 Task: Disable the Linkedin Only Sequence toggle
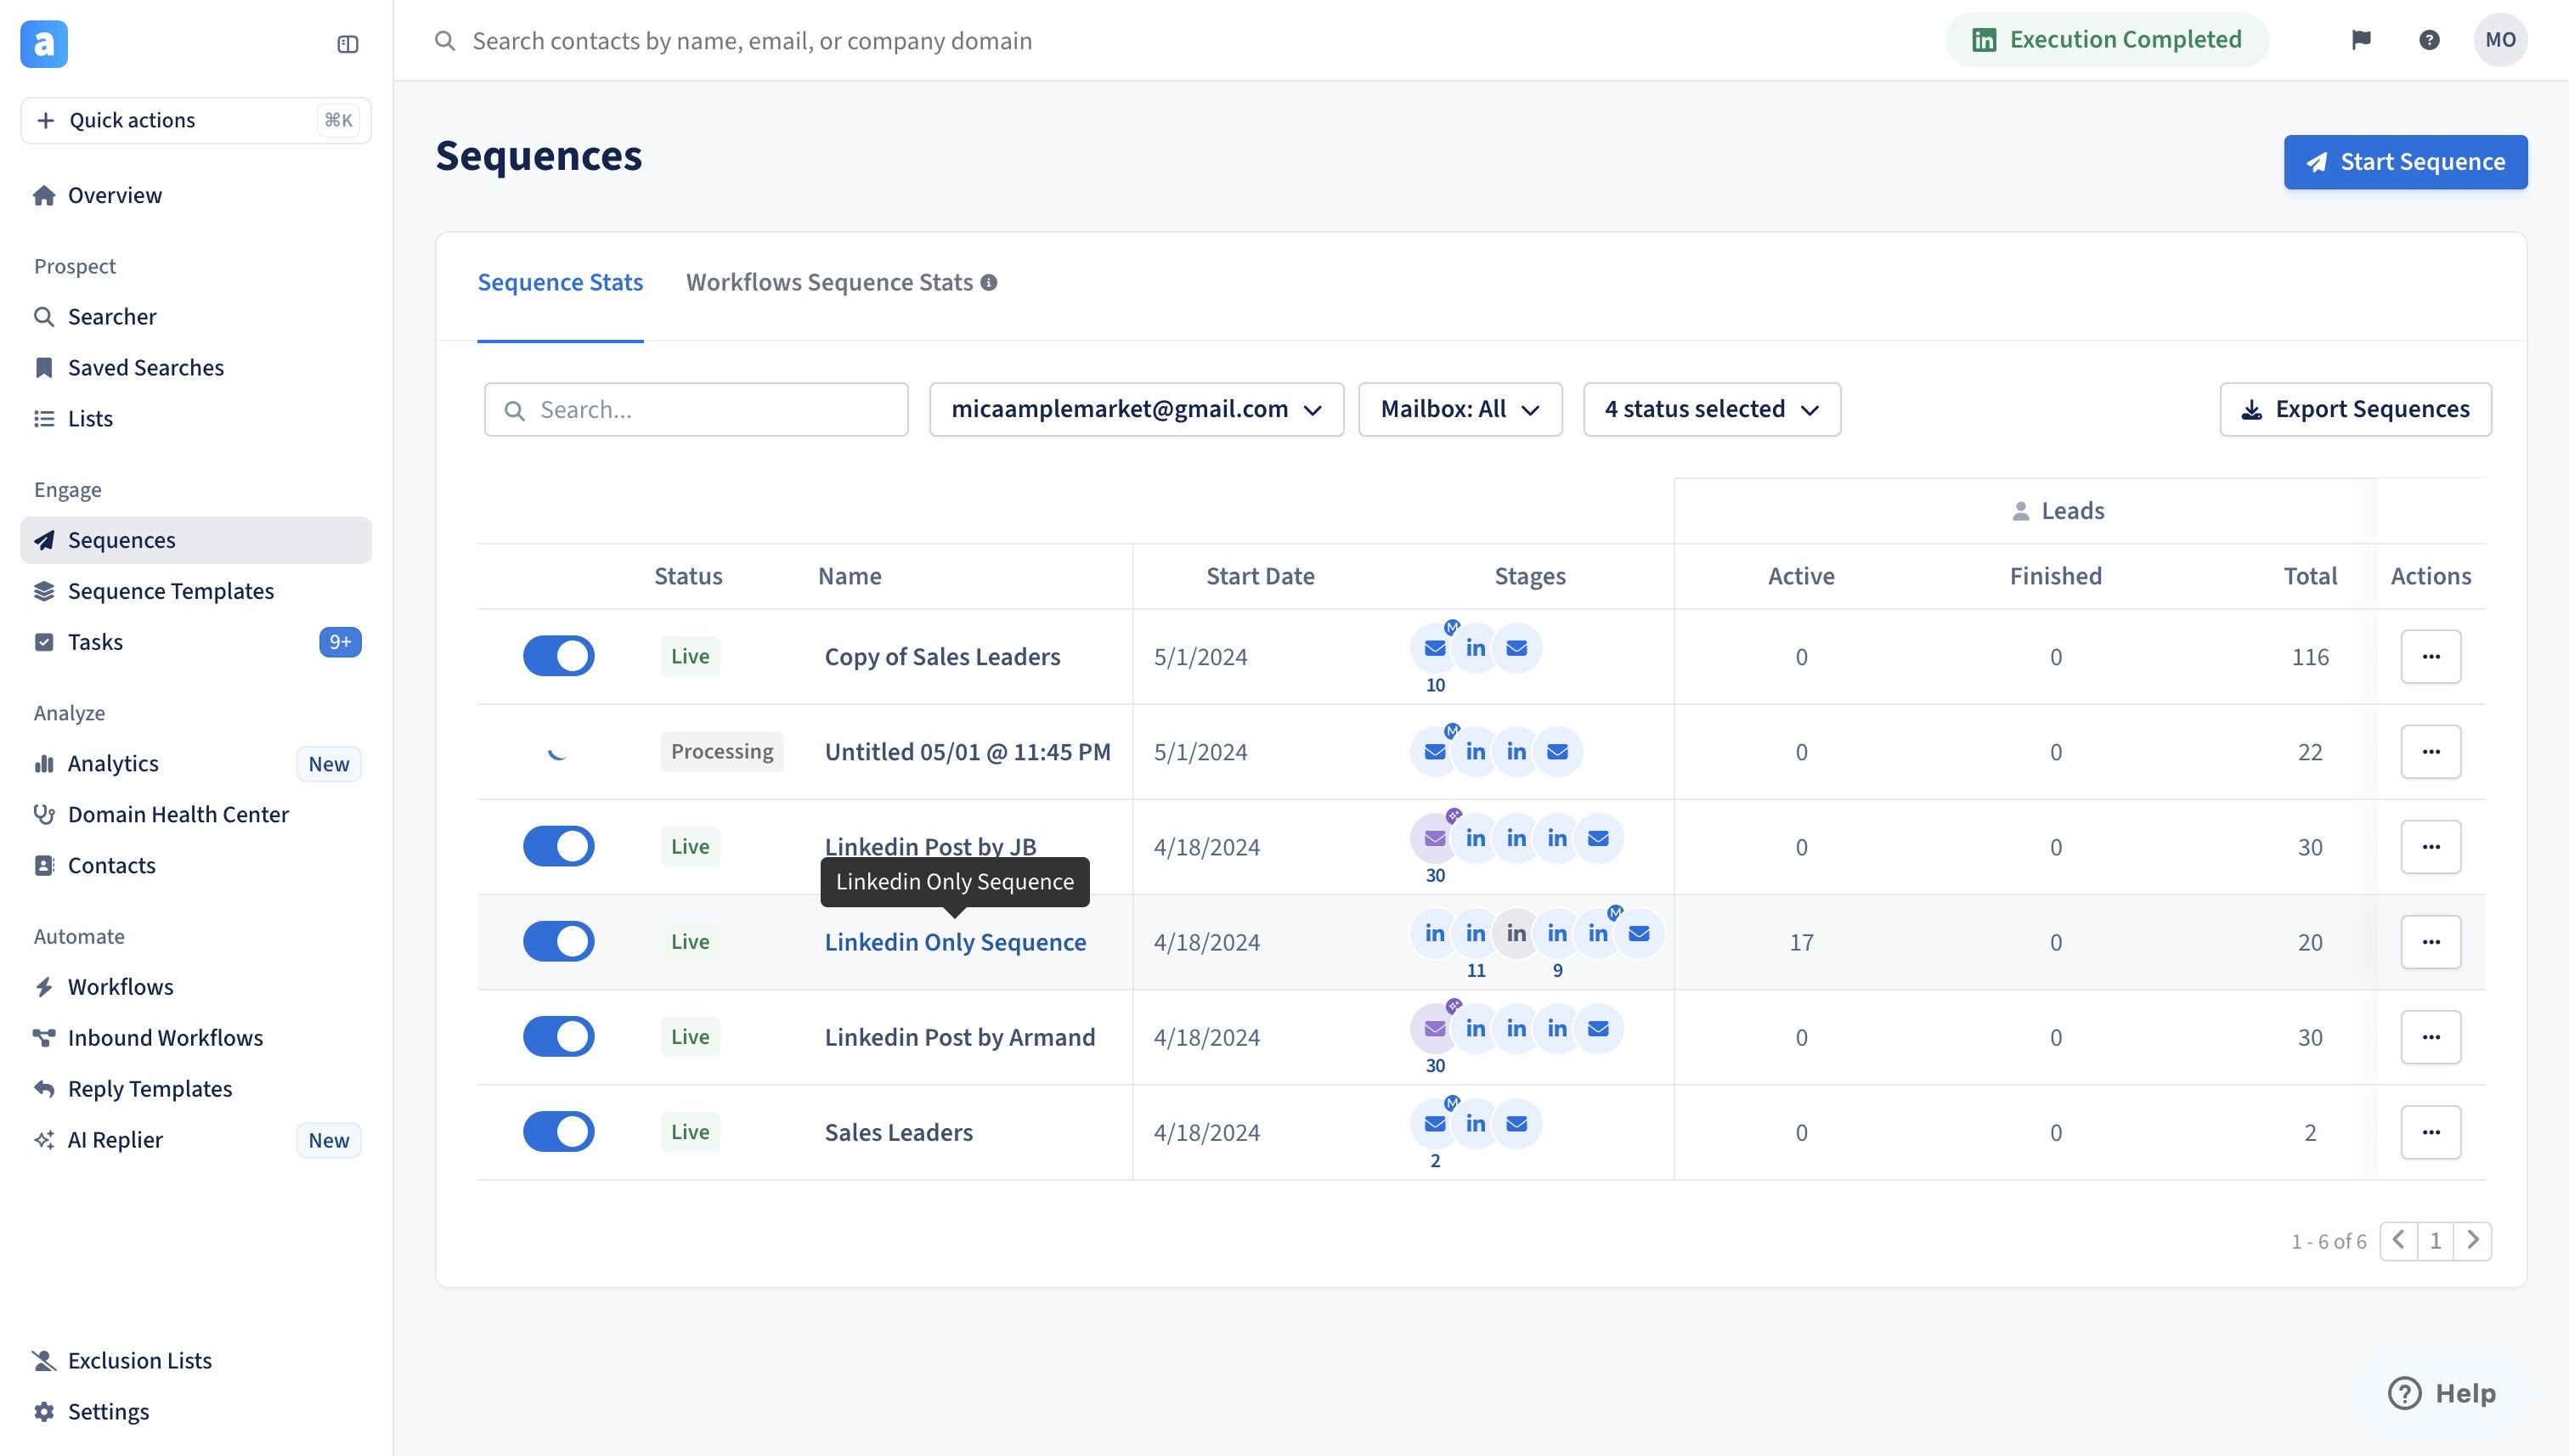(x=558, y=941)
